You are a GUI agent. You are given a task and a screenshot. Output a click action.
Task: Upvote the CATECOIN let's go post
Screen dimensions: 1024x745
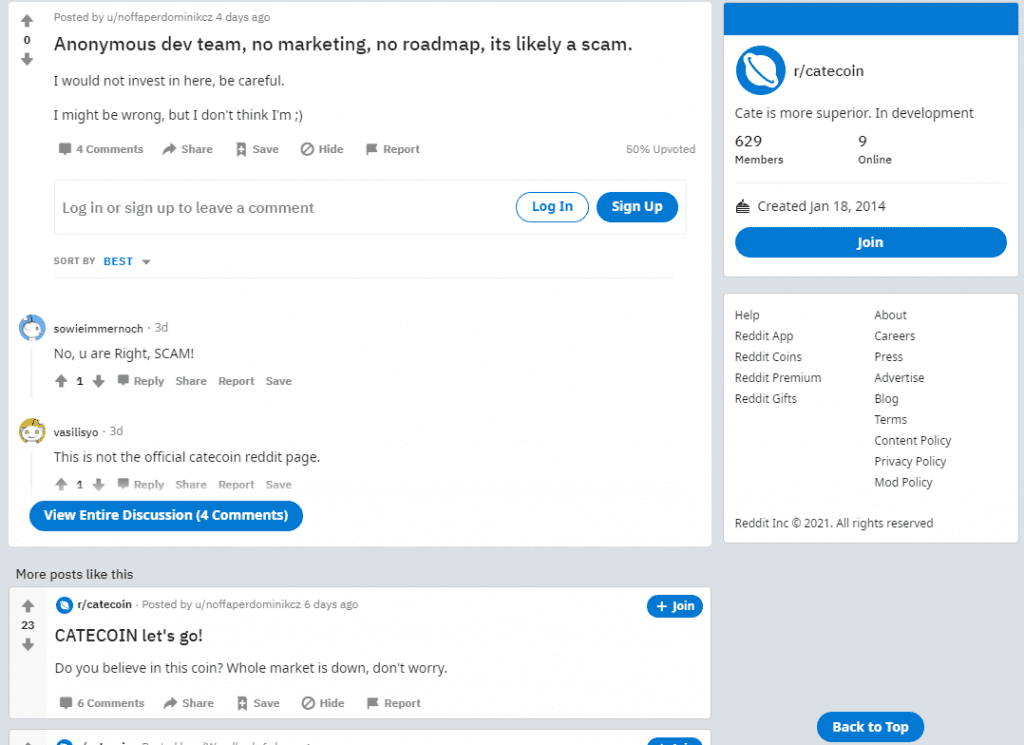tap(28, 606)
